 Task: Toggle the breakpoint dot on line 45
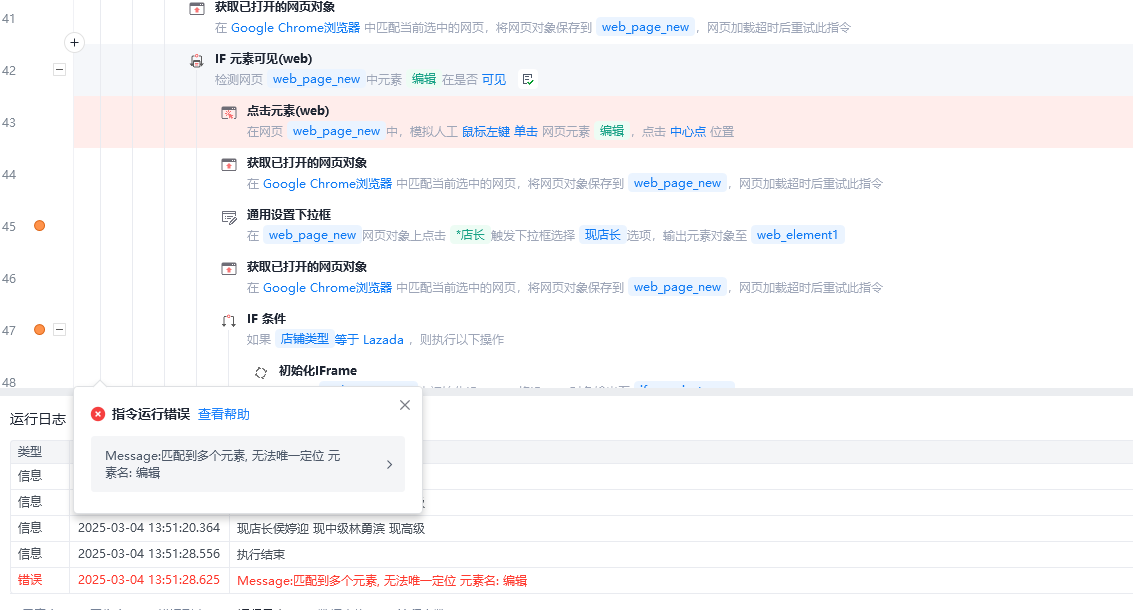point(40,225)
